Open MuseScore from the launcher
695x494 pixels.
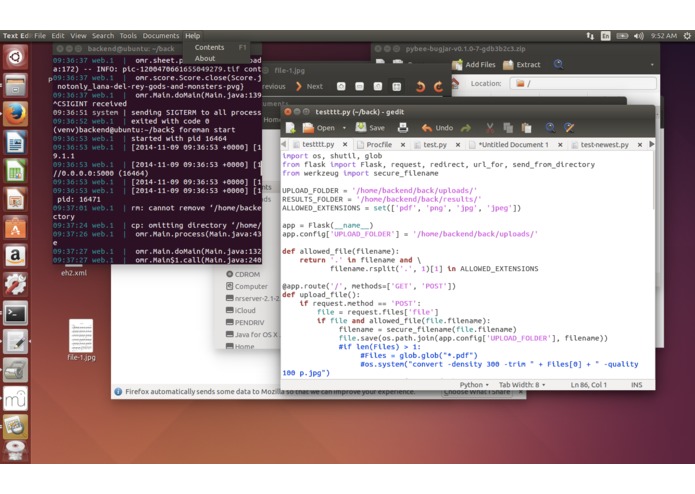(16, 398)
